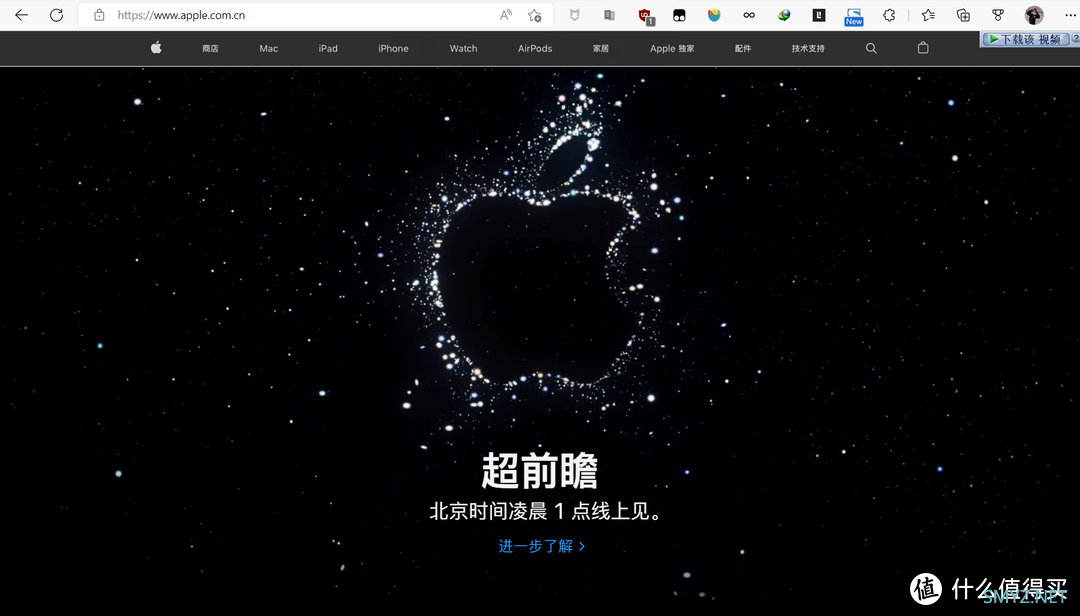
Task: Open the Watch nav item
Action: click(464, 48)
